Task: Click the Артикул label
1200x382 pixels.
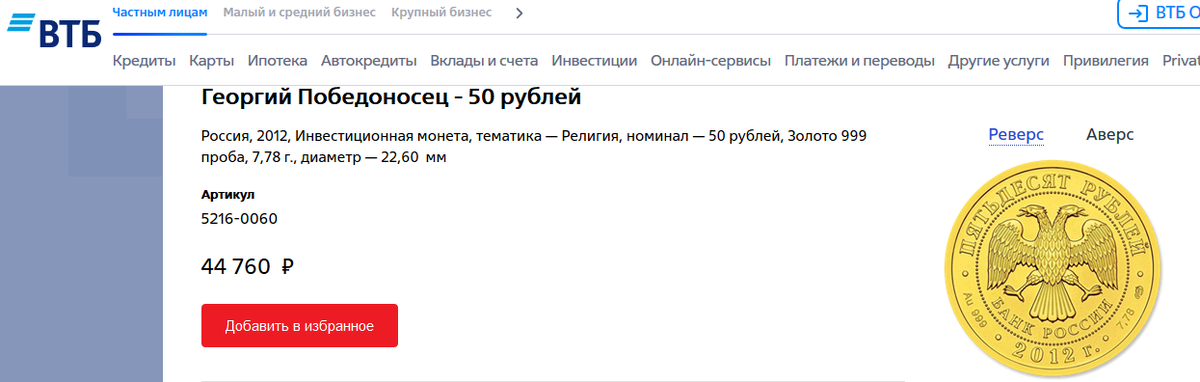Action: 228,194
